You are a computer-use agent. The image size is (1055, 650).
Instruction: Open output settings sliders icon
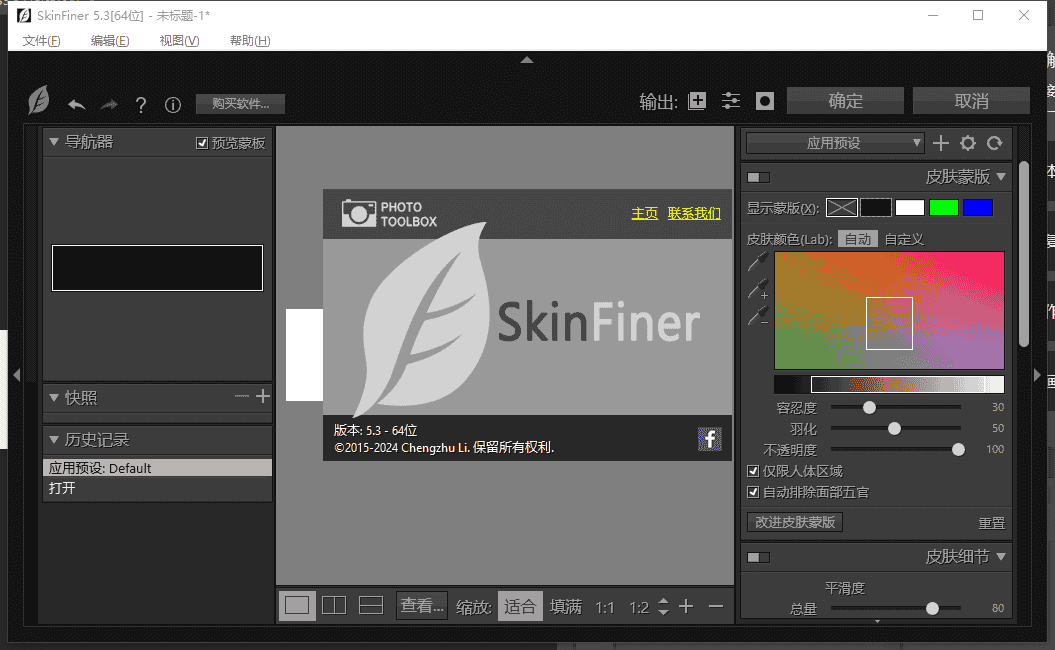(x=732, y=101)
